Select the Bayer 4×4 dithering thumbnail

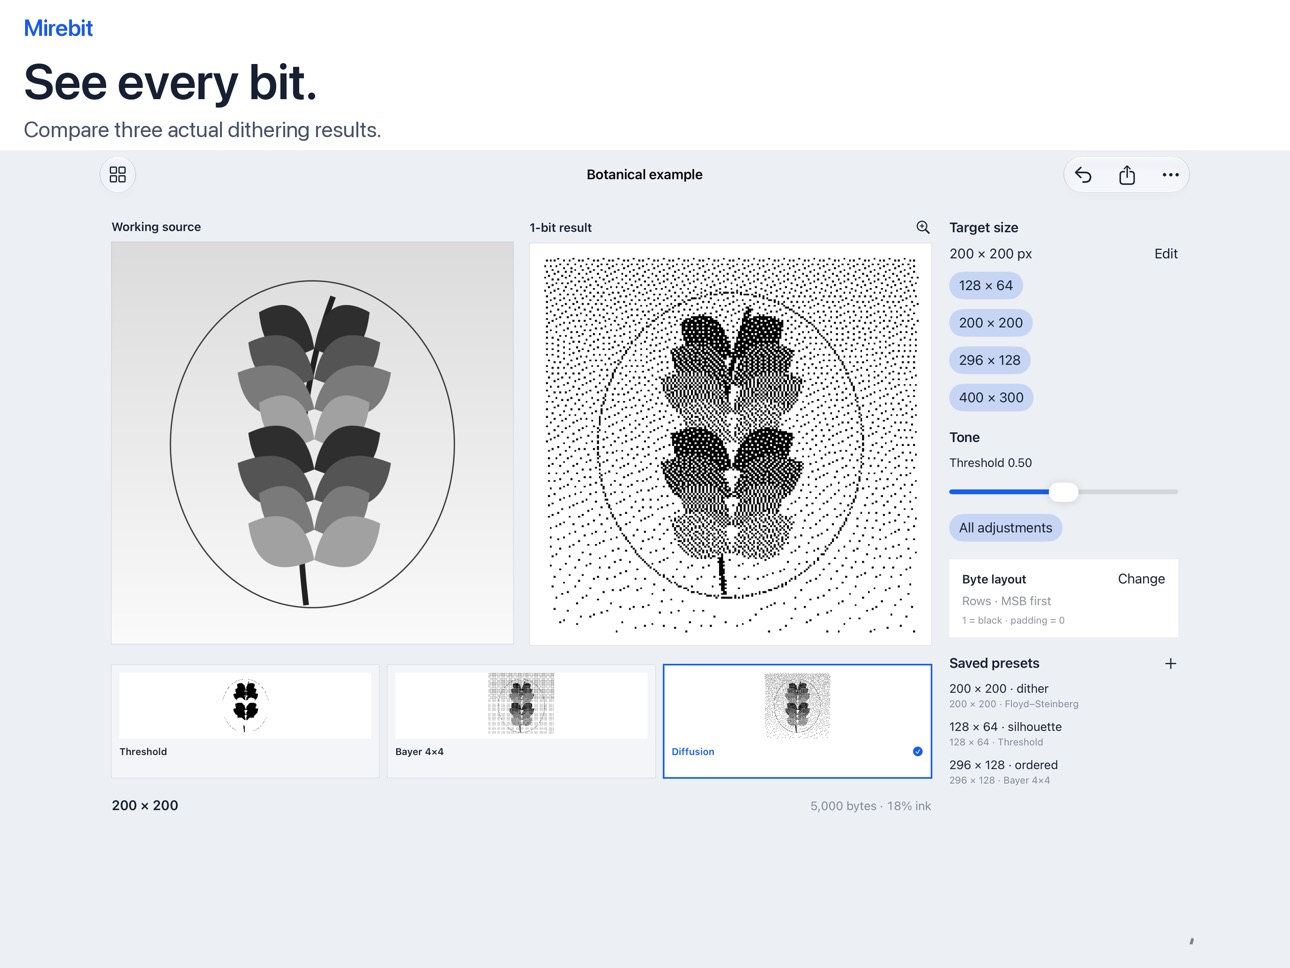(521, 721)
